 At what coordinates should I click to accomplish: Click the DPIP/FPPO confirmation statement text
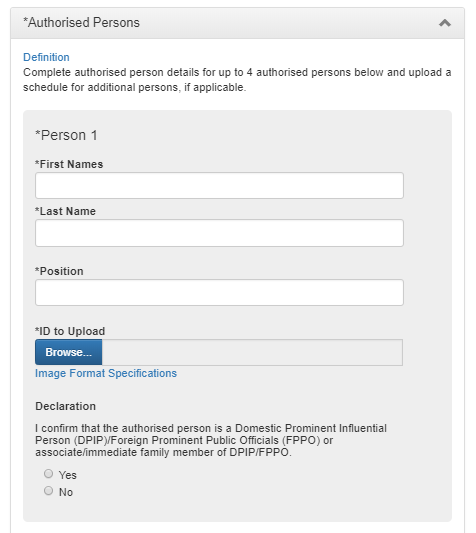pyautogui.click(x=211, y=440)
